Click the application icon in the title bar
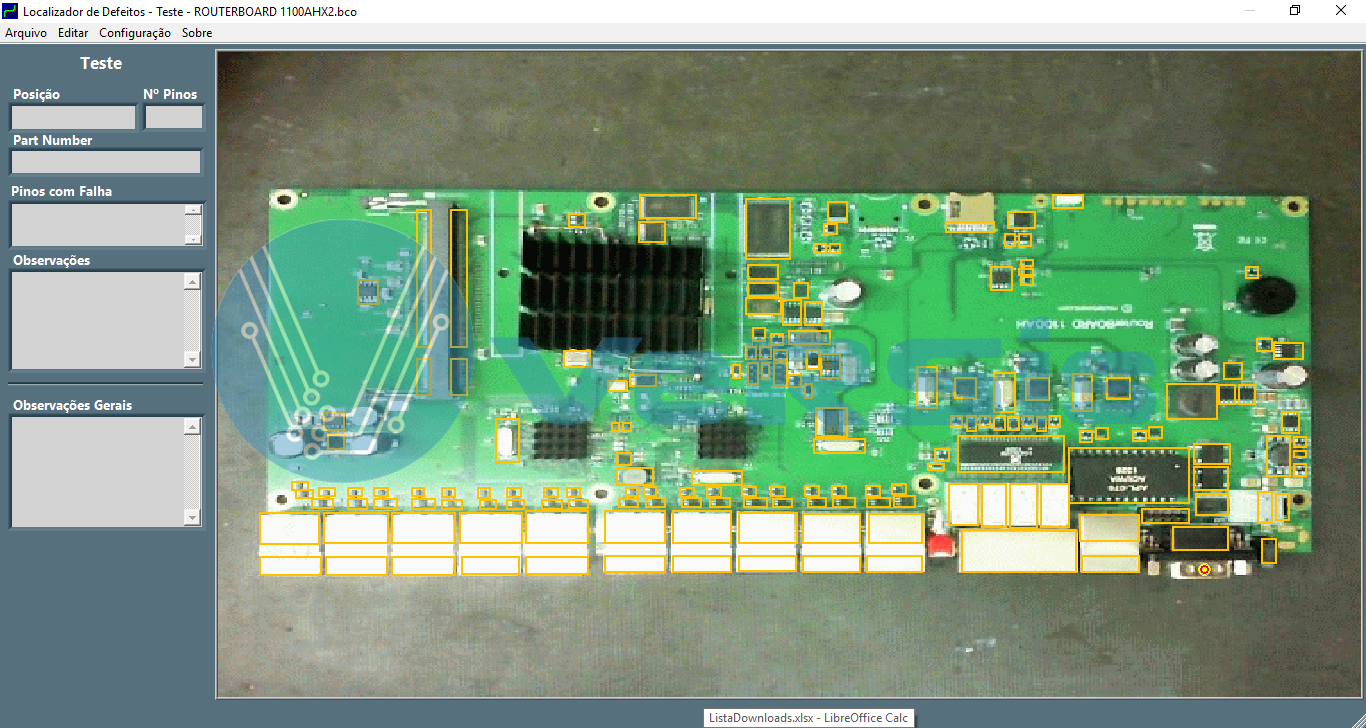The width and height of the screenshot is (1366, 728). (x=11, y=11)
